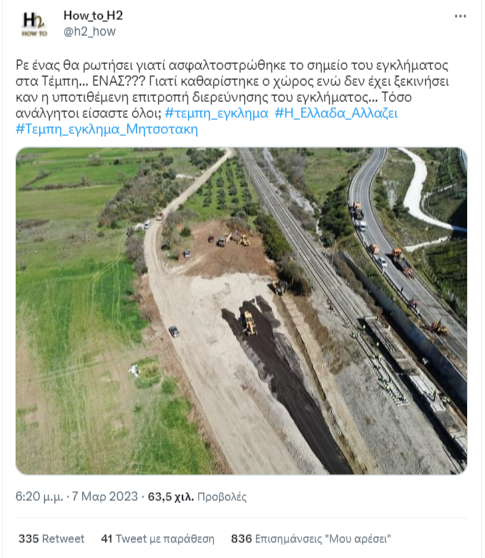Image resolution: width=485 pixels, height=558 pixels.
Task: Click the word Προβολές beside view count
Action: point(222,496)
